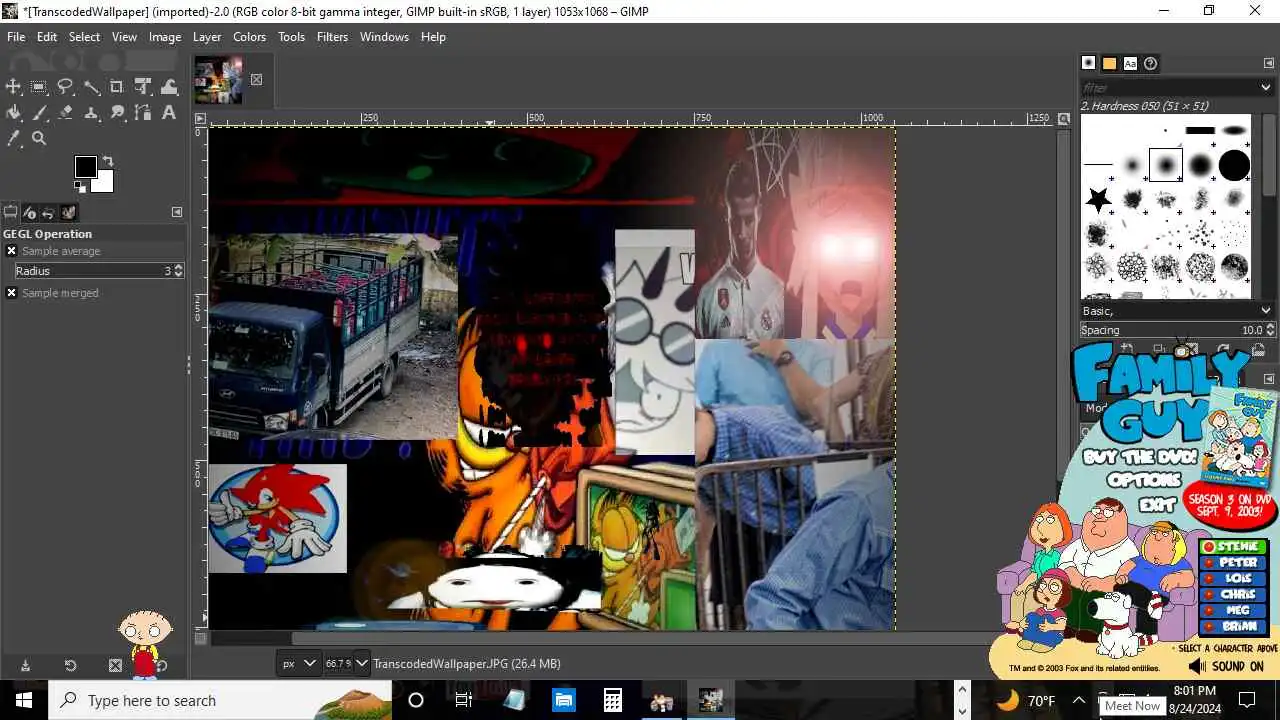Open the Patterns tab
The width and height of the screenshot is (1280, 720).
pos(1109,63)
